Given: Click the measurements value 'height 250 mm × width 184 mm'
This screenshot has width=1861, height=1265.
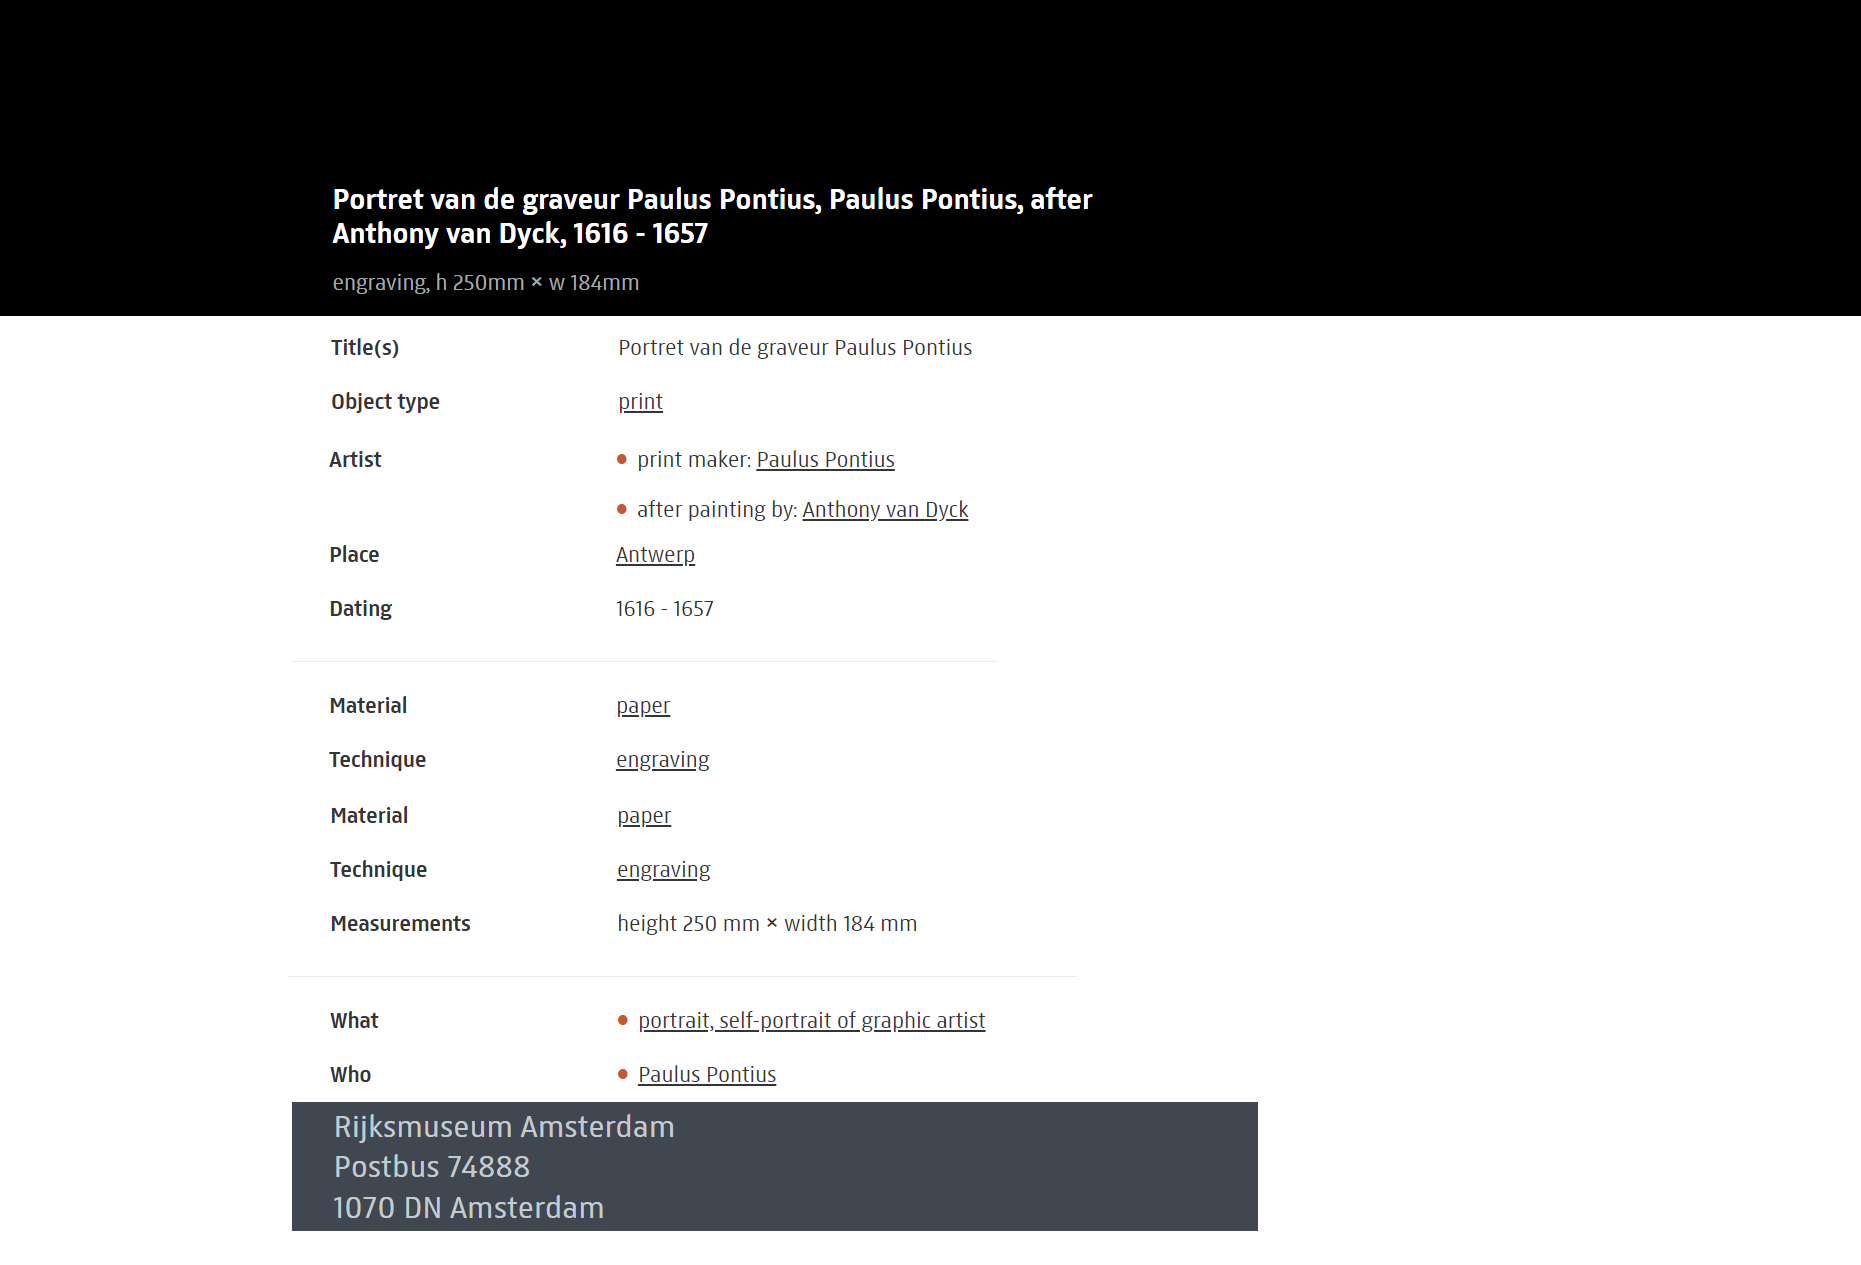Looking at the screenshot, I should 767,924.
